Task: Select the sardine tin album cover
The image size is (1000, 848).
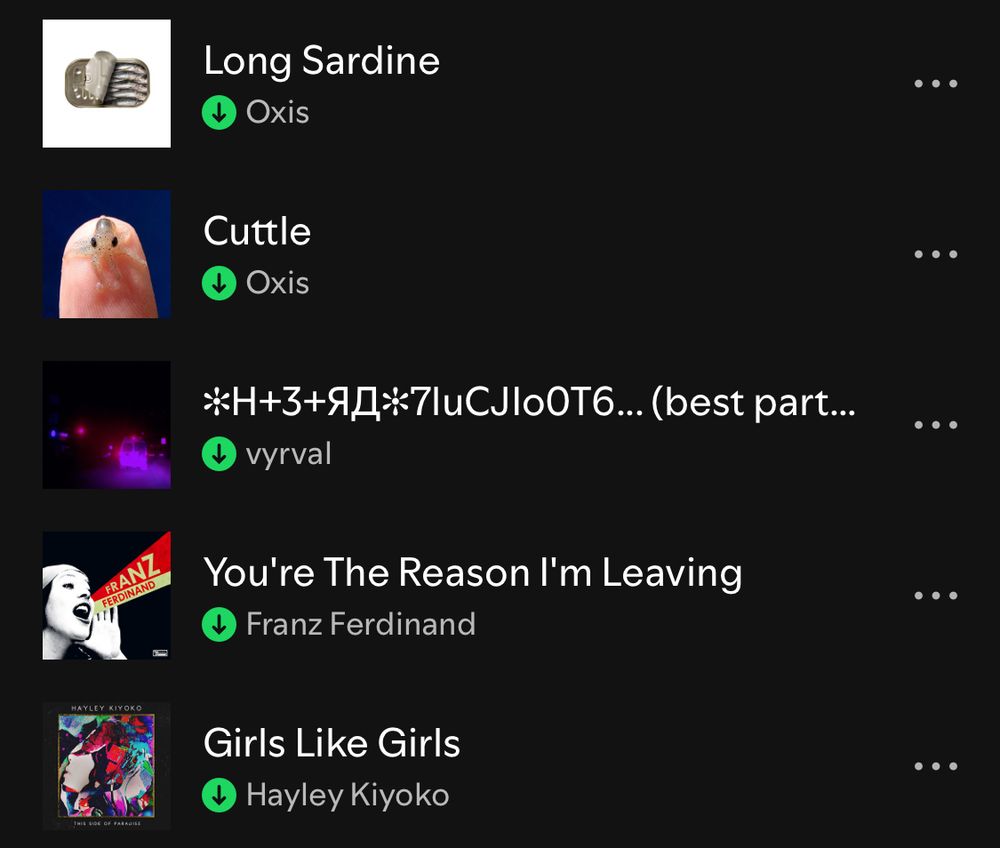Action: 107,84
